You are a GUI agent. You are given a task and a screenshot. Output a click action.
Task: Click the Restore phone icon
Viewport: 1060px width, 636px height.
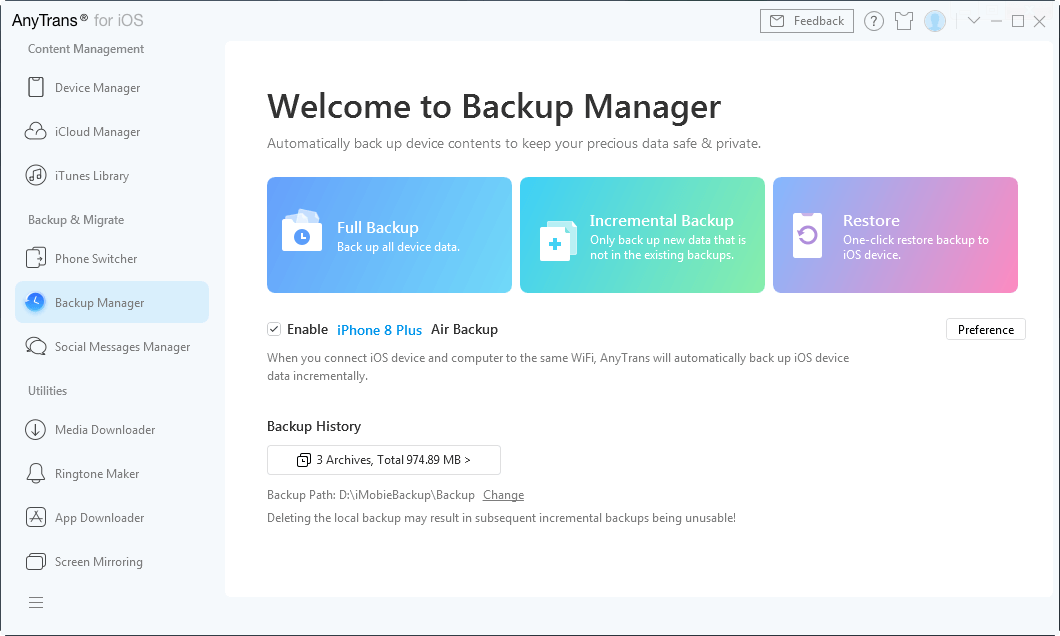(x=807, y=235)
